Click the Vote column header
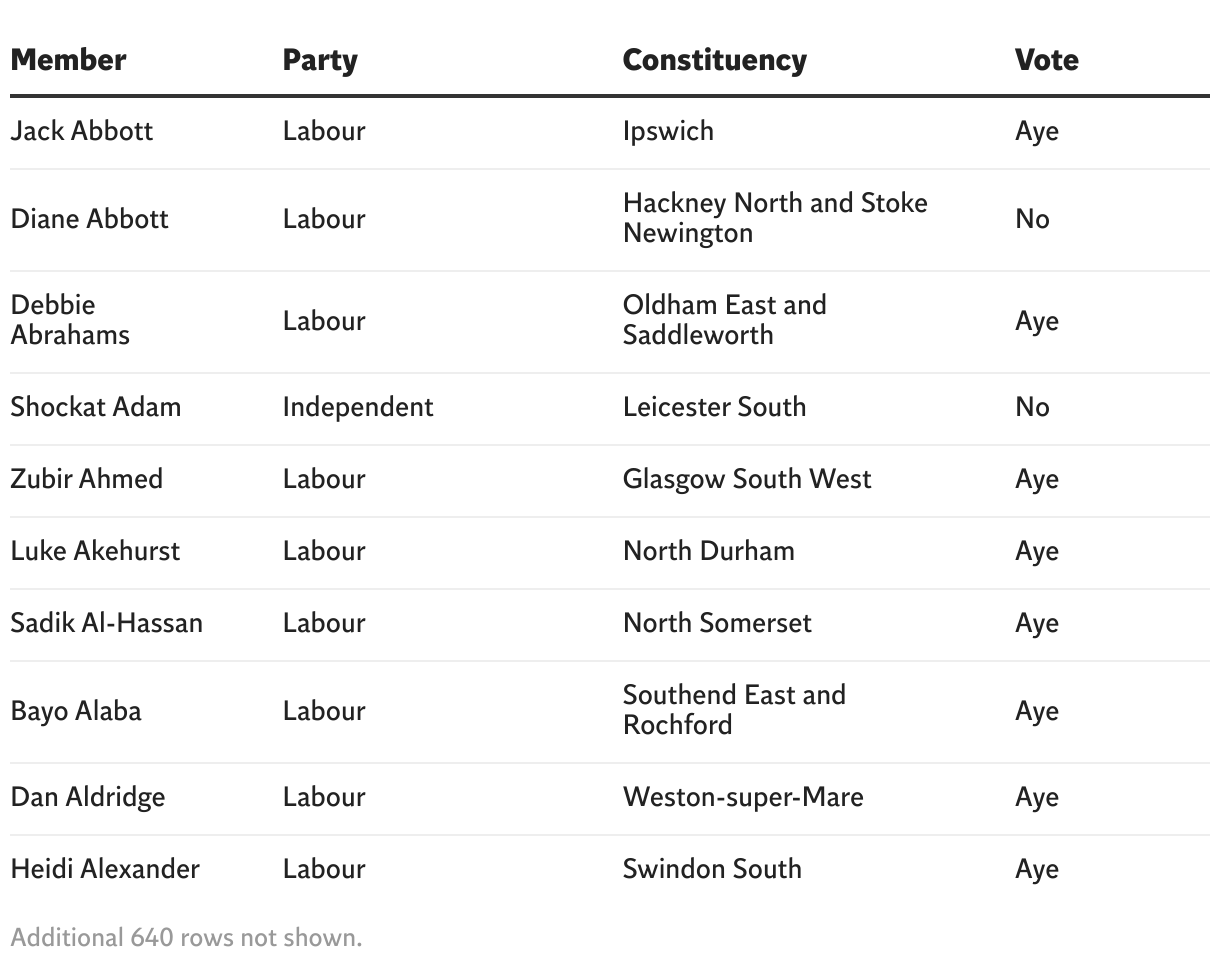Screen dimensions: 1220x962 tap(1046, 60)
